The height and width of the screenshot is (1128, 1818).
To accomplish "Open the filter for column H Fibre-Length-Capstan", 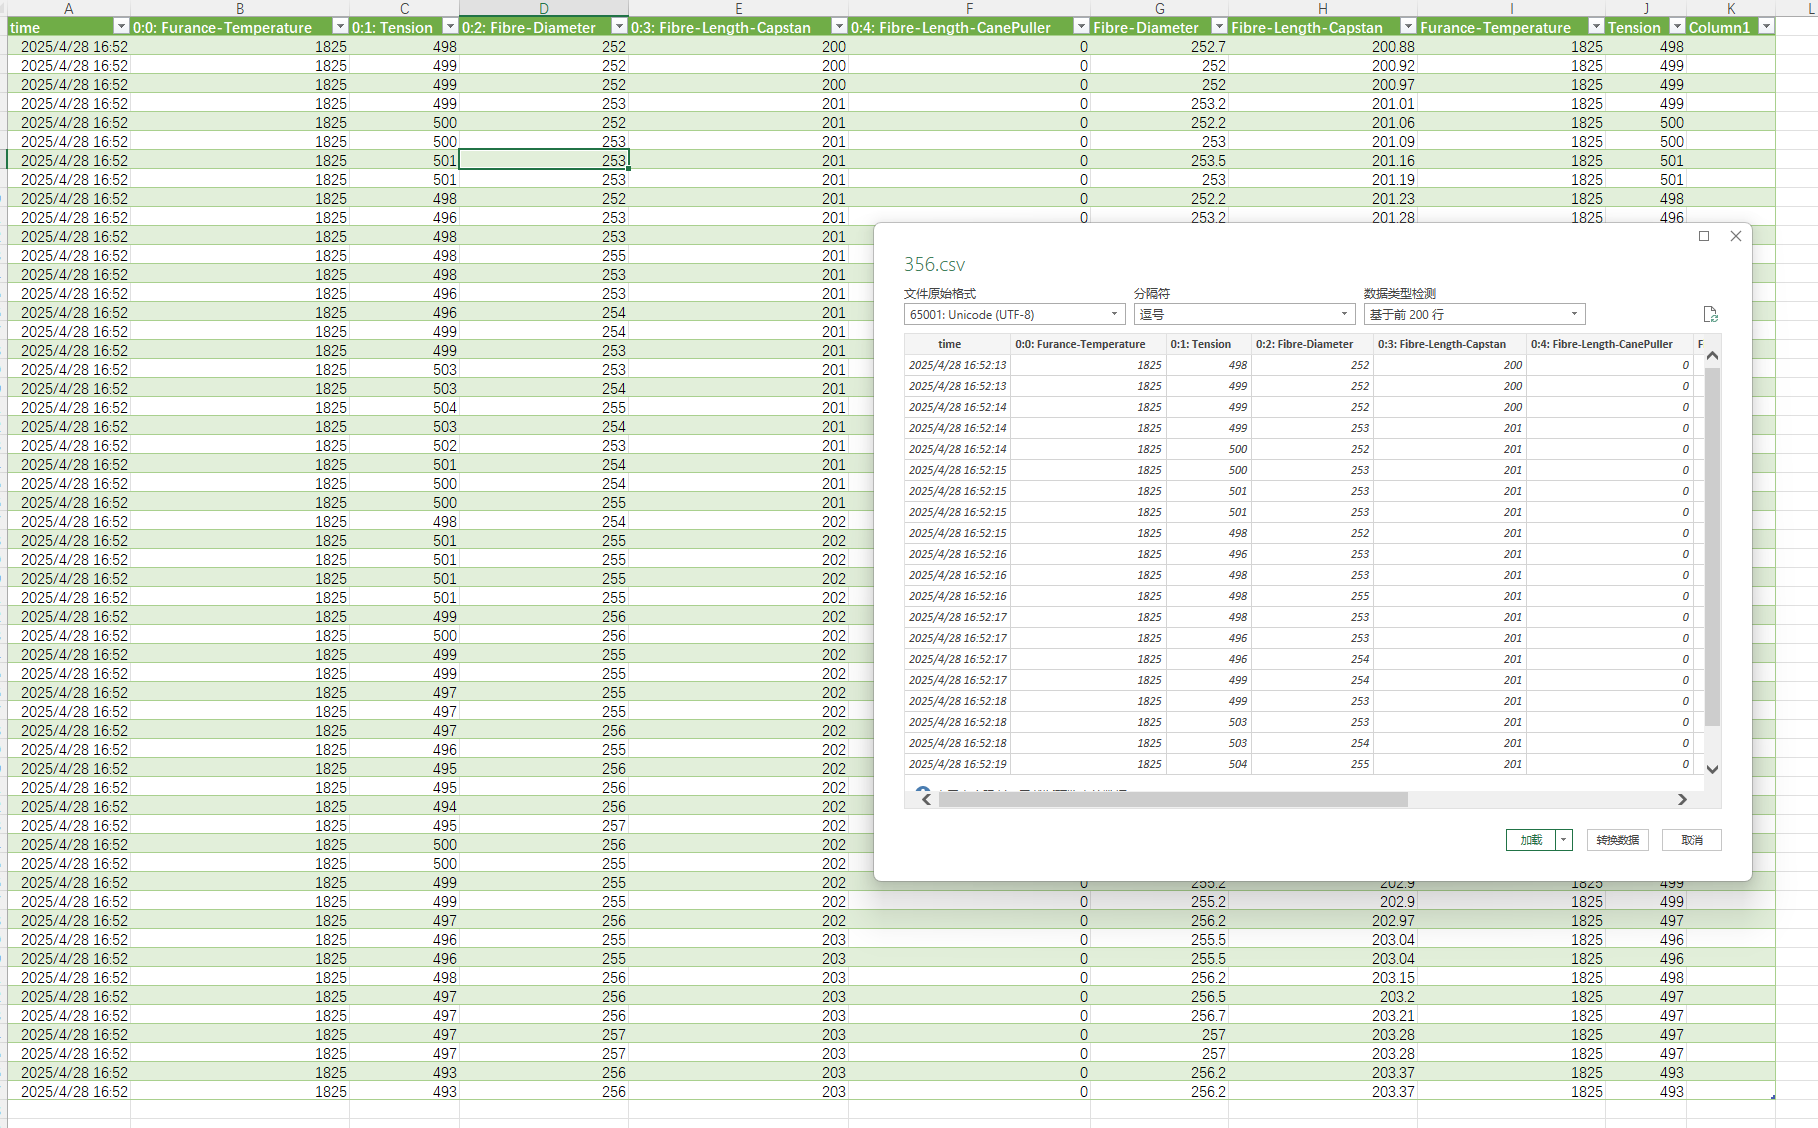I will point(1408,27).
